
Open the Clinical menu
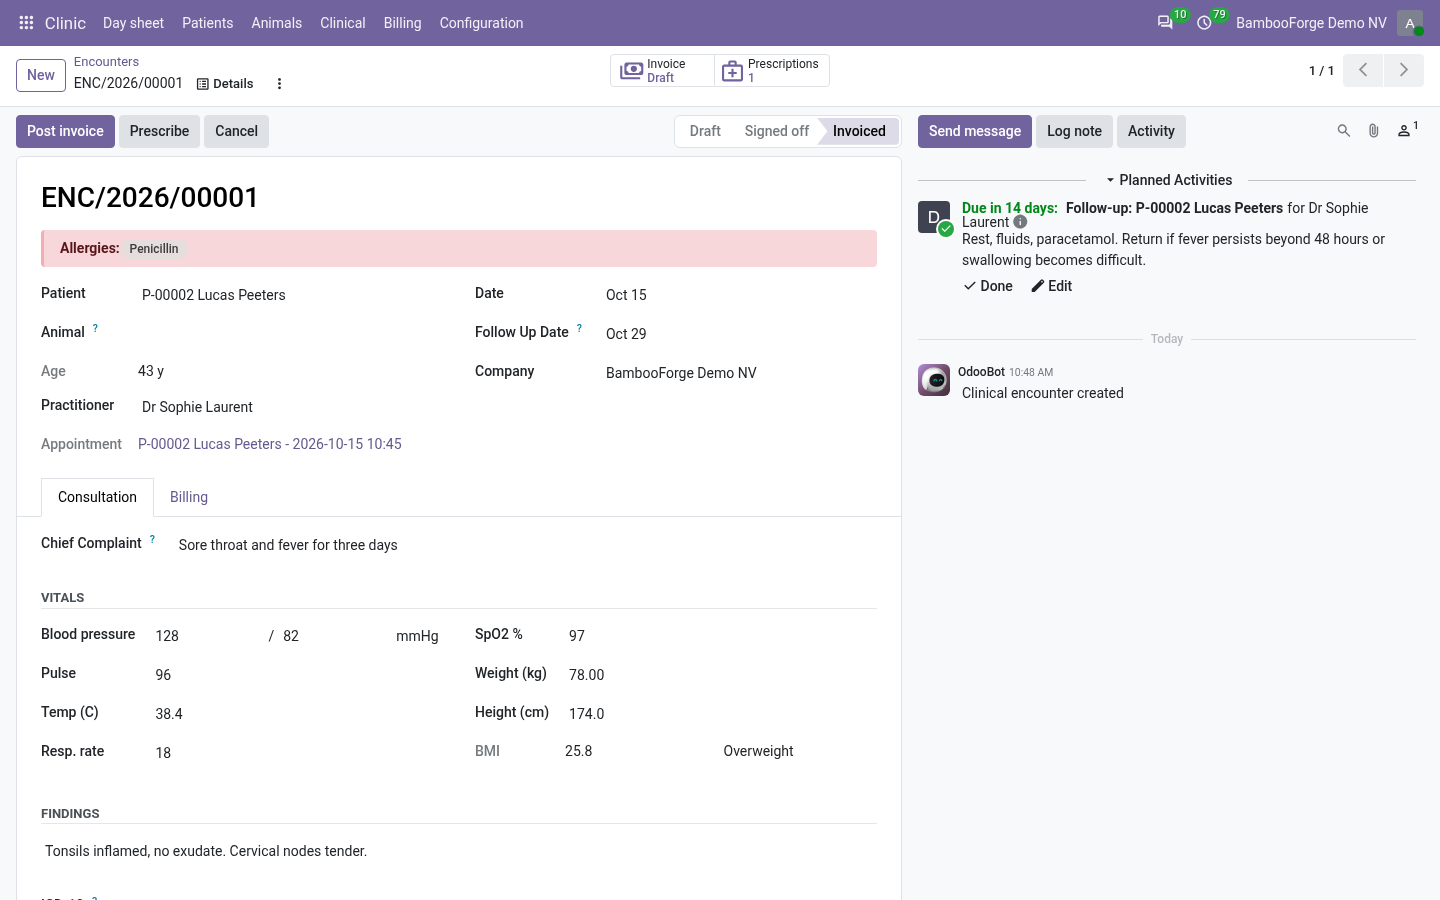(343, 23)
